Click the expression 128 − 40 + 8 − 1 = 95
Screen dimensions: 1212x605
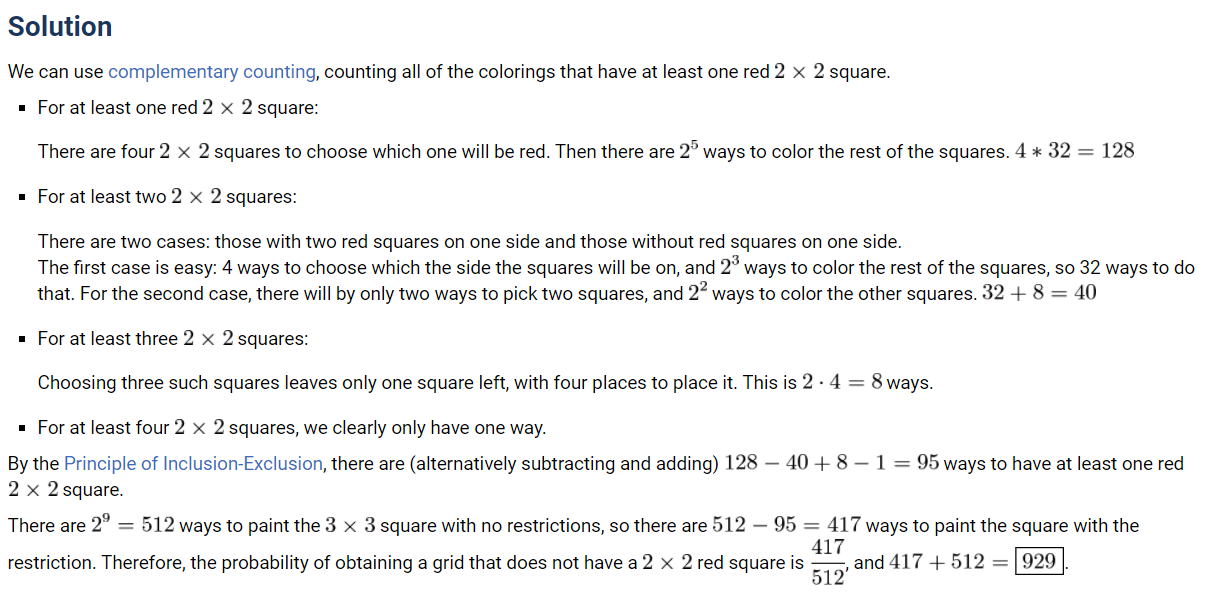coord(831,464)
